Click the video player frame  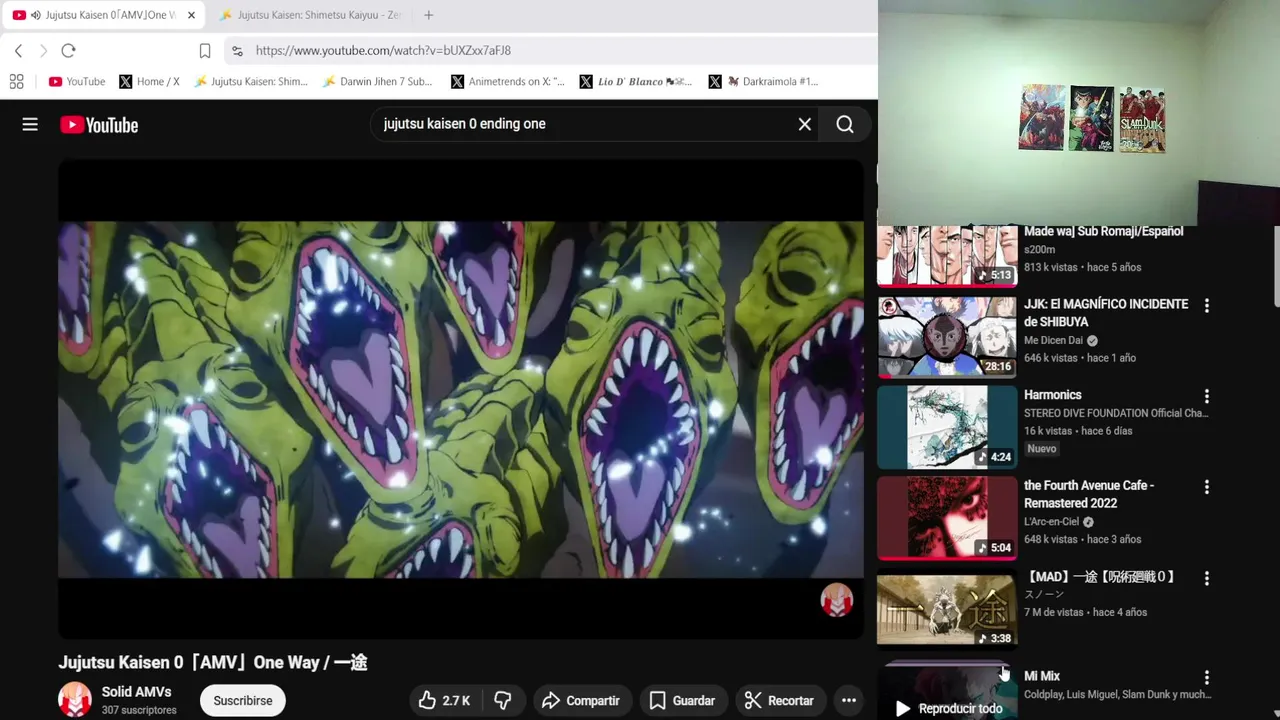(460, 399)
